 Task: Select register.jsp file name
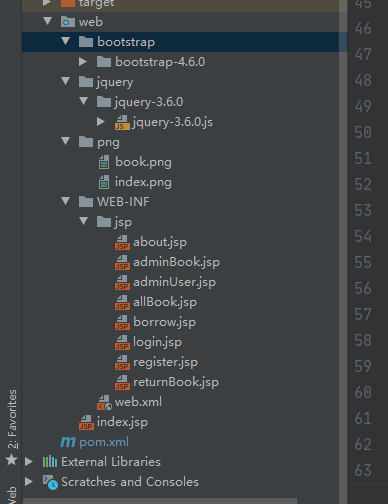point(165,362)
